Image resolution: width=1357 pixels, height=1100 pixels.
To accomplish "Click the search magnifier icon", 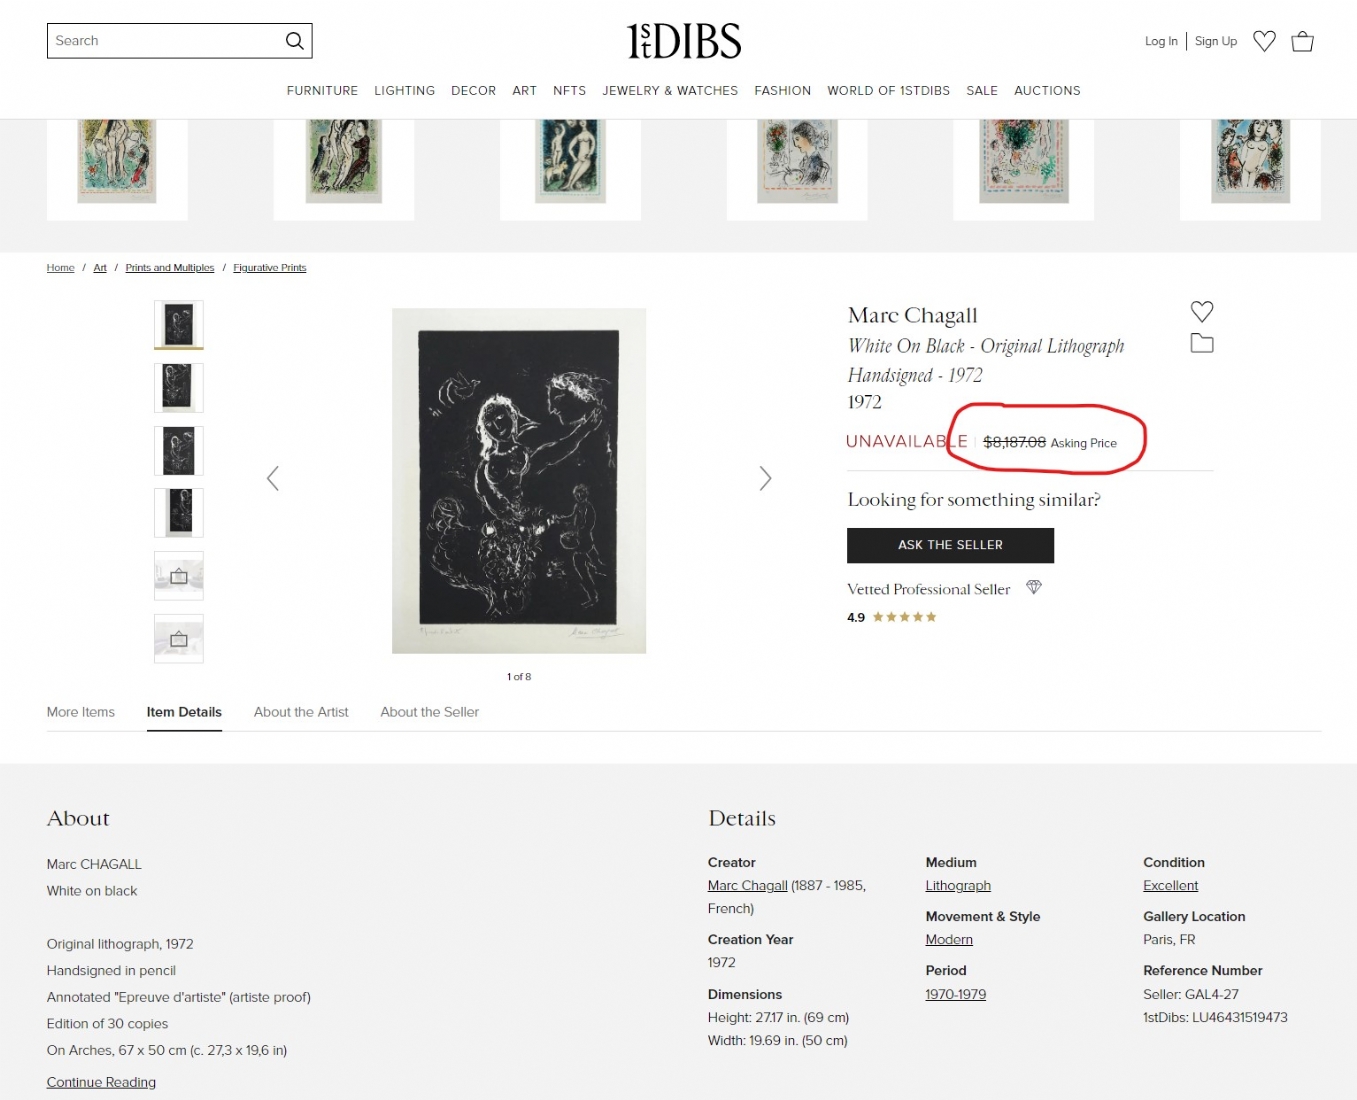I will 294,41.
